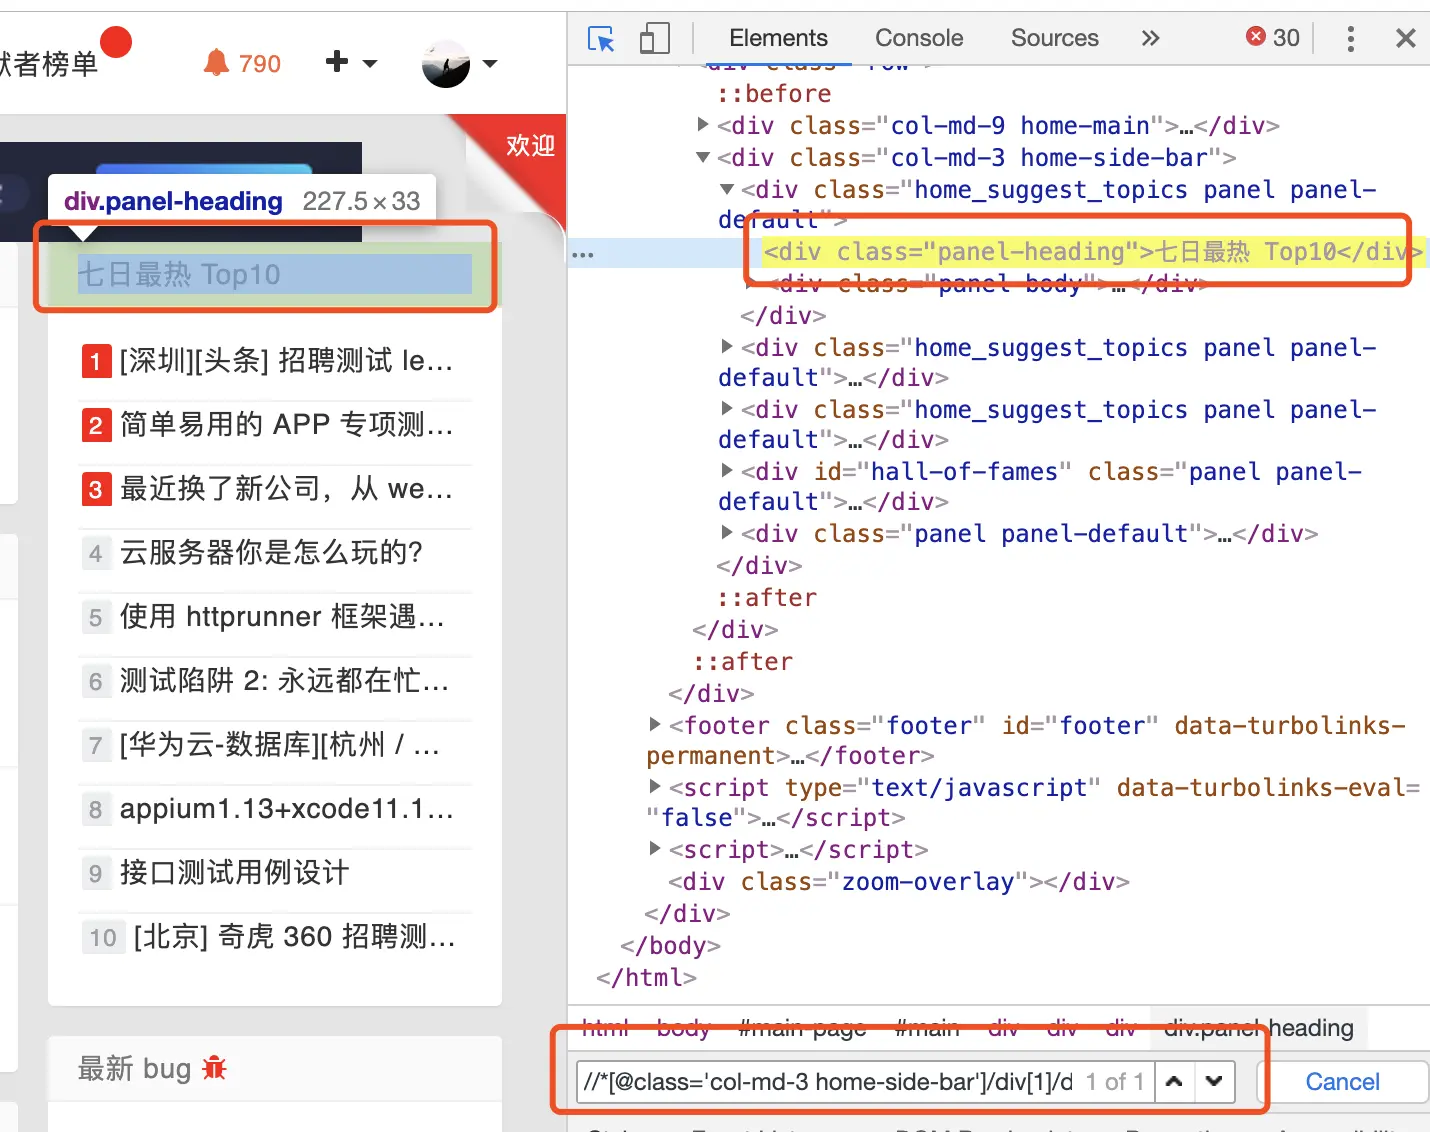This screenshot has height=1132, width=1430.
Task: Open topic 8 appium1.13+xcode11.1
Action: coord(287,809)
